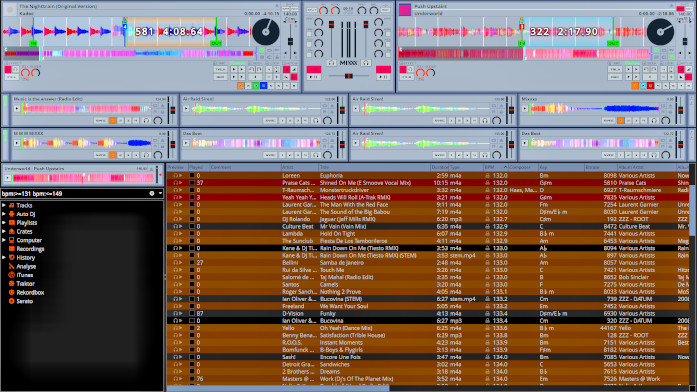
Task: Expand the History tree node
Action: click(4, 257)
